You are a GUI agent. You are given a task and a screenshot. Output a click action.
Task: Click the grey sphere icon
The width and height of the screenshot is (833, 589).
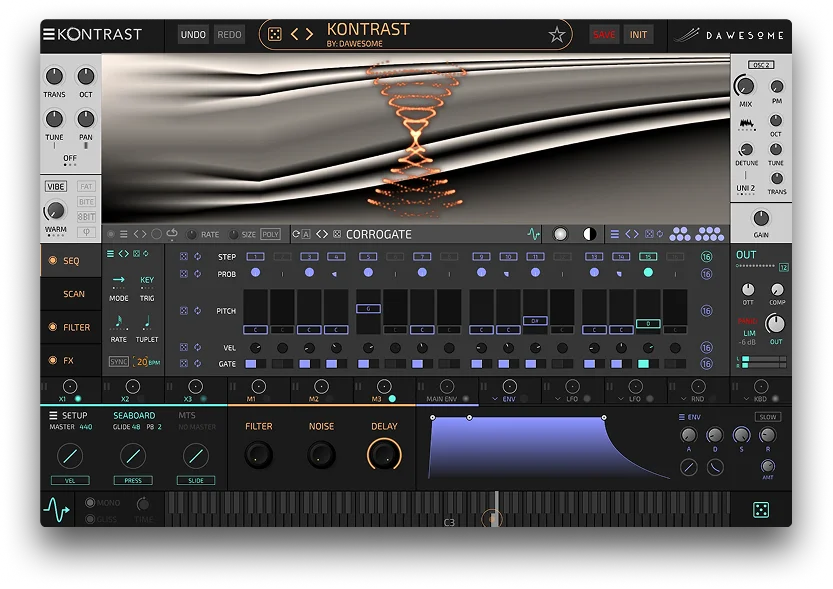560,234
